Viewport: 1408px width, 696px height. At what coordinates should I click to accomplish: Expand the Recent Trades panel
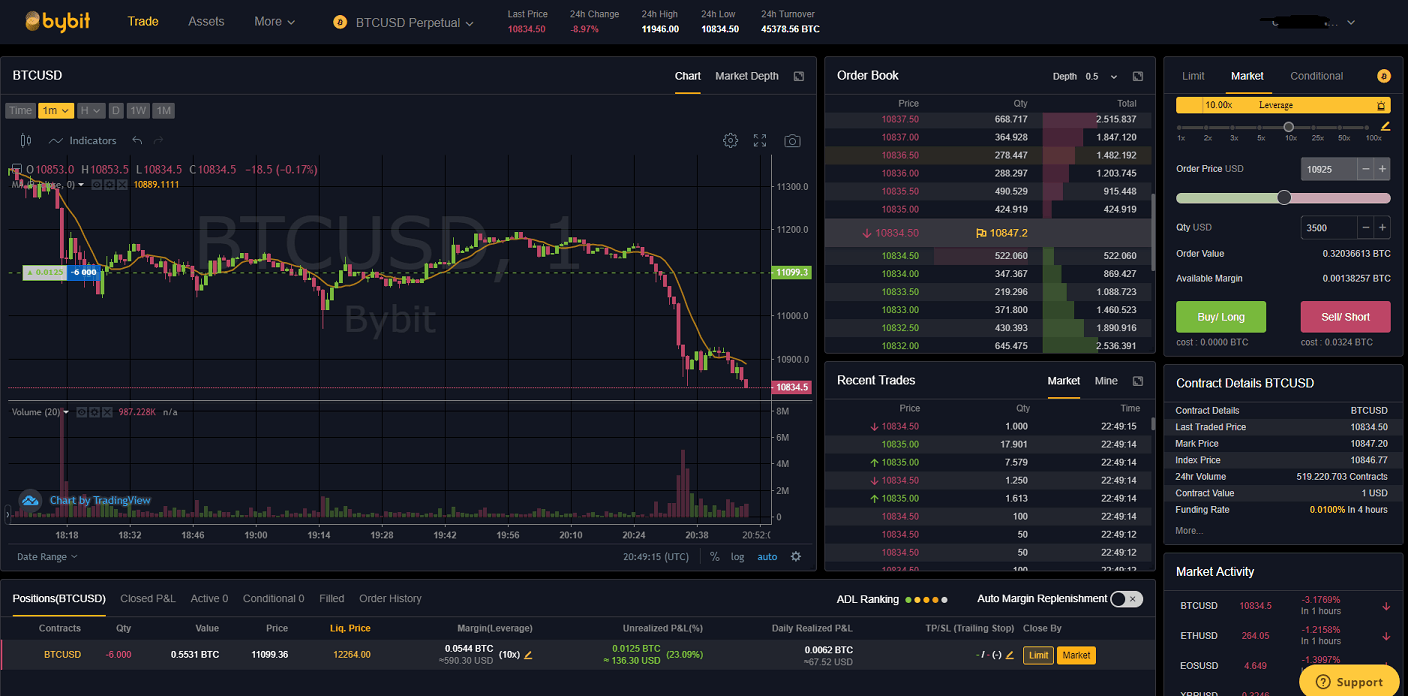click(x=1138, y=381)
